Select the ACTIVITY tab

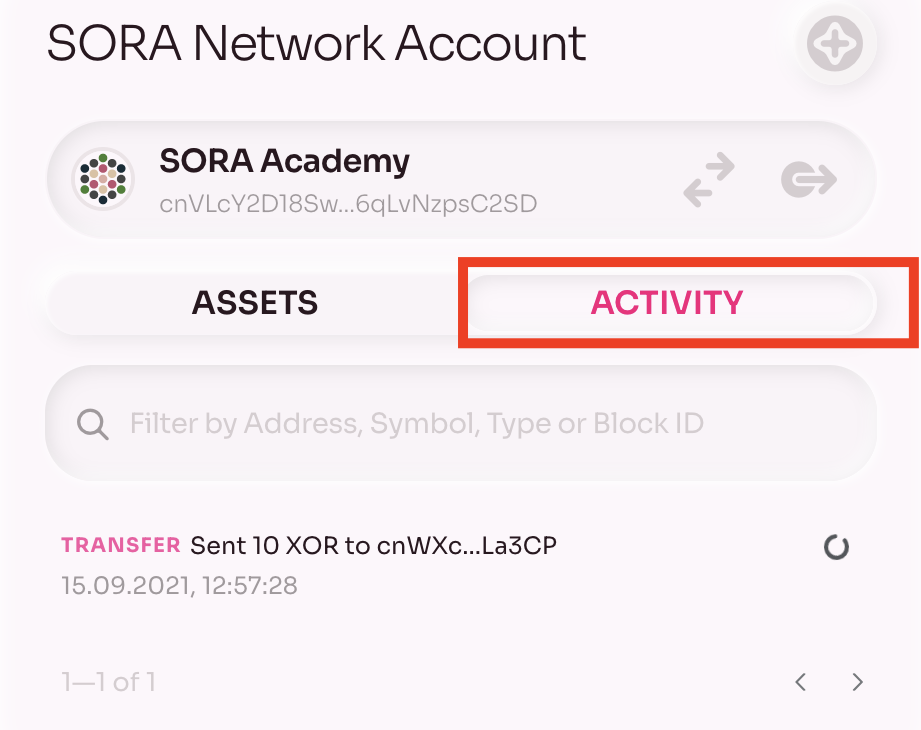(x=667, y=303)
